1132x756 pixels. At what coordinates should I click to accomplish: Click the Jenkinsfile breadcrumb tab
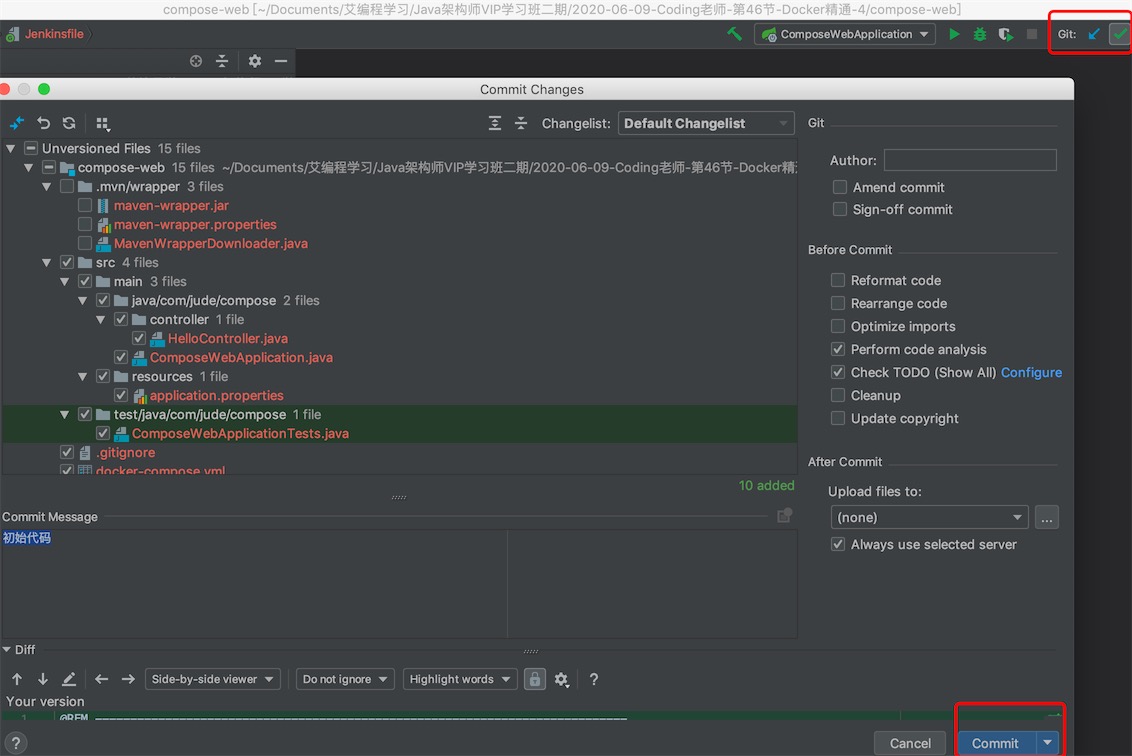point(54,34)
